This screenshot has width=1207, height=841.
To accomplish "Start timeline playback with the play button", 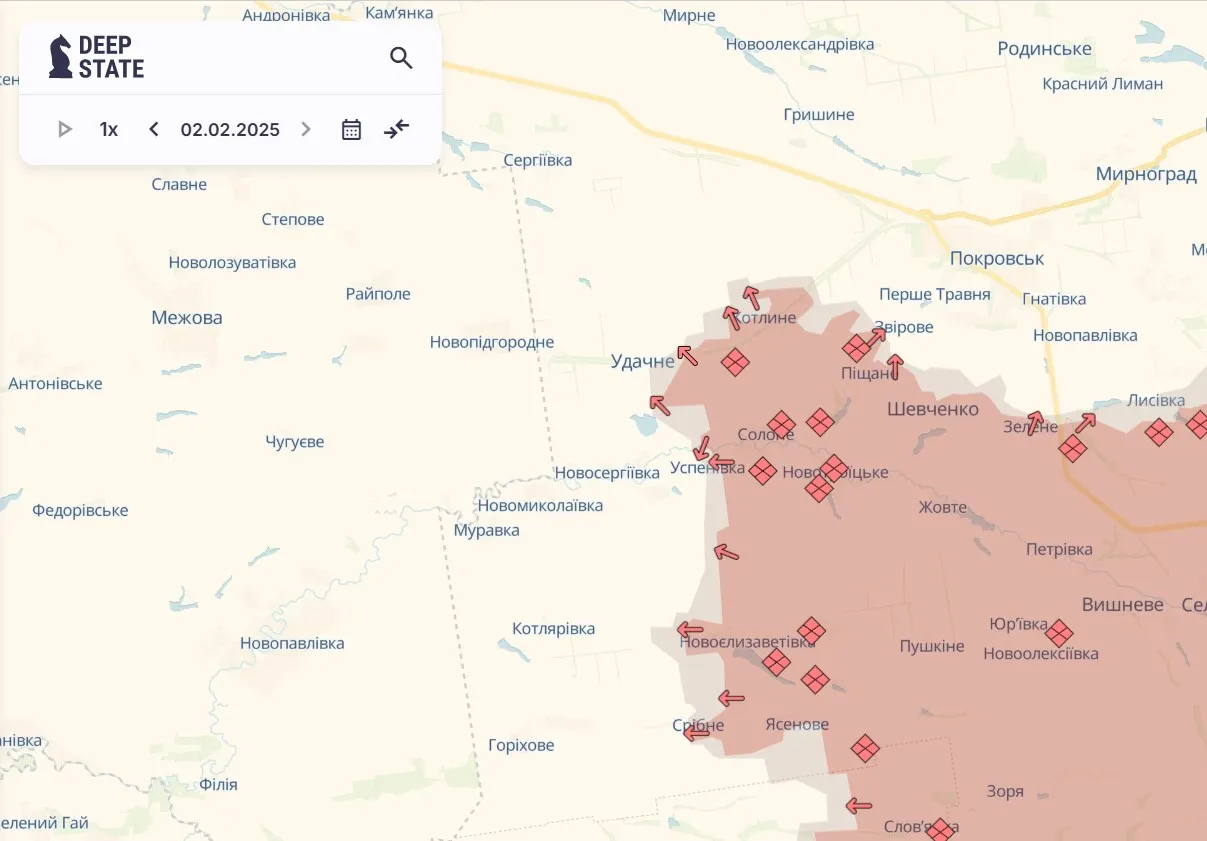I will (64, 129).
